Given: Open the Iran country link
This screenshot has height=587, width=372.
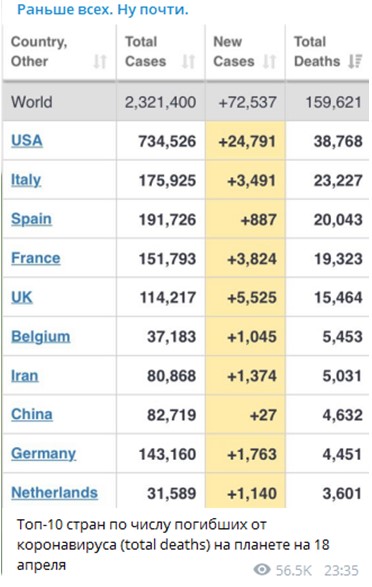Looking at the screenshot, I should (x=24, y=375).
